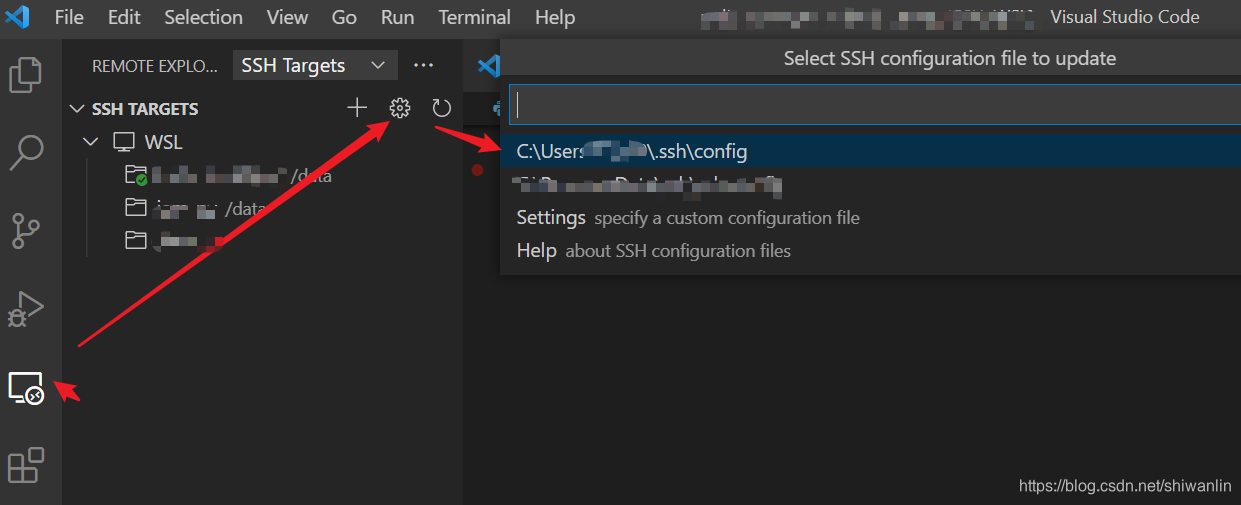Open the Explorer view in activity bar
This screenshot has width=1241, height=505.
tap(27, 75)
